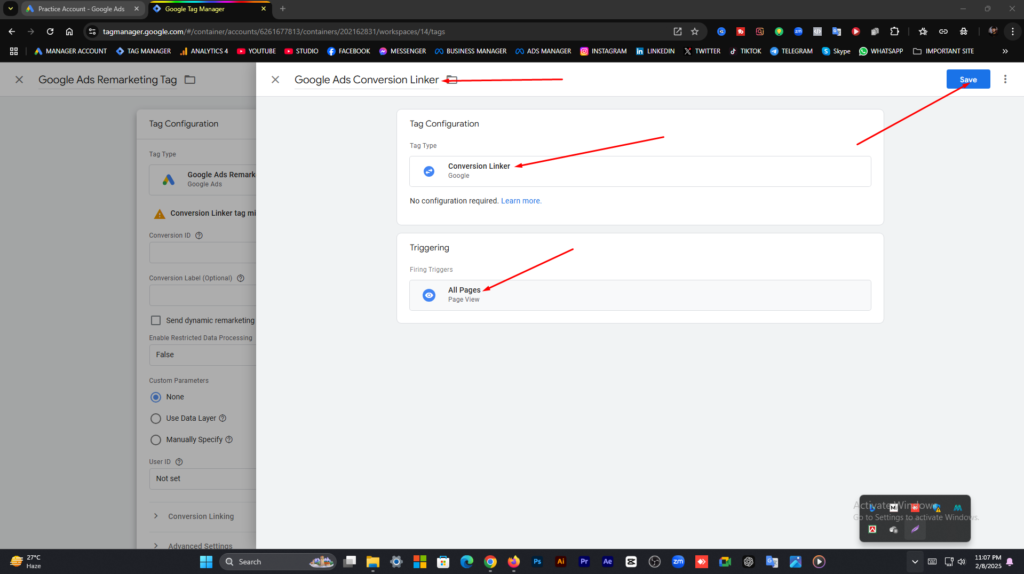1024x574 pixels.
Task: Click the taskbar Search box
Action: click(x=278, y=562)
